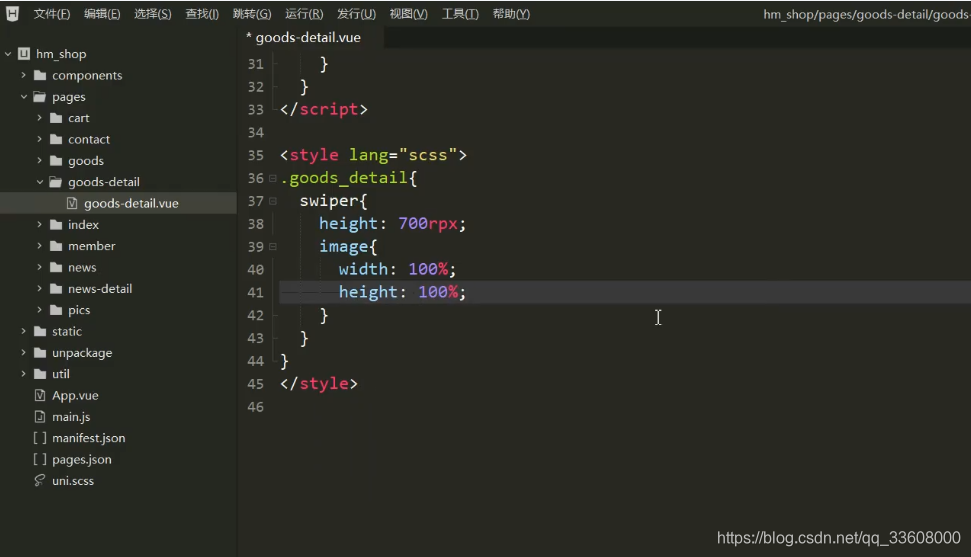The height and width of the screenshot is (557, 971).
Task: Expand the components folder chevron
Action: pos(24,75)
